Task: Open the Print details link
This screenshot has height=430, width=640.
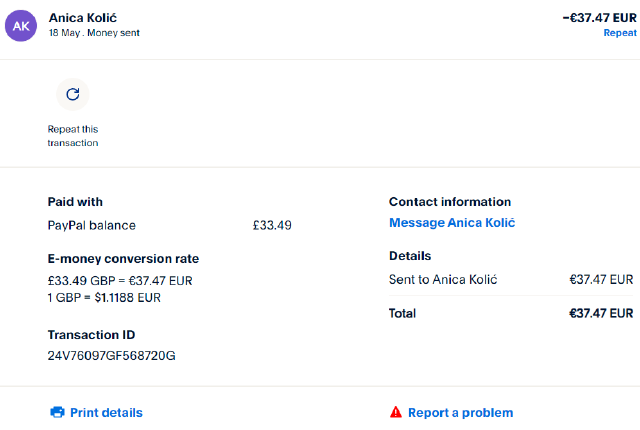Action: pyautogui.click(x=106, y=412)
